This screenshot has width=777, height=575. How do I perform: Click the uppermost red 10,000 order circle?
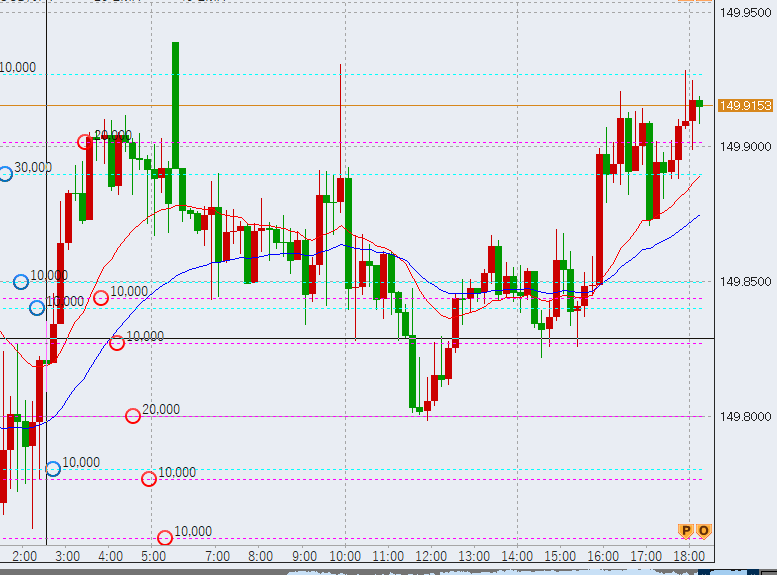tap(101, 298)
